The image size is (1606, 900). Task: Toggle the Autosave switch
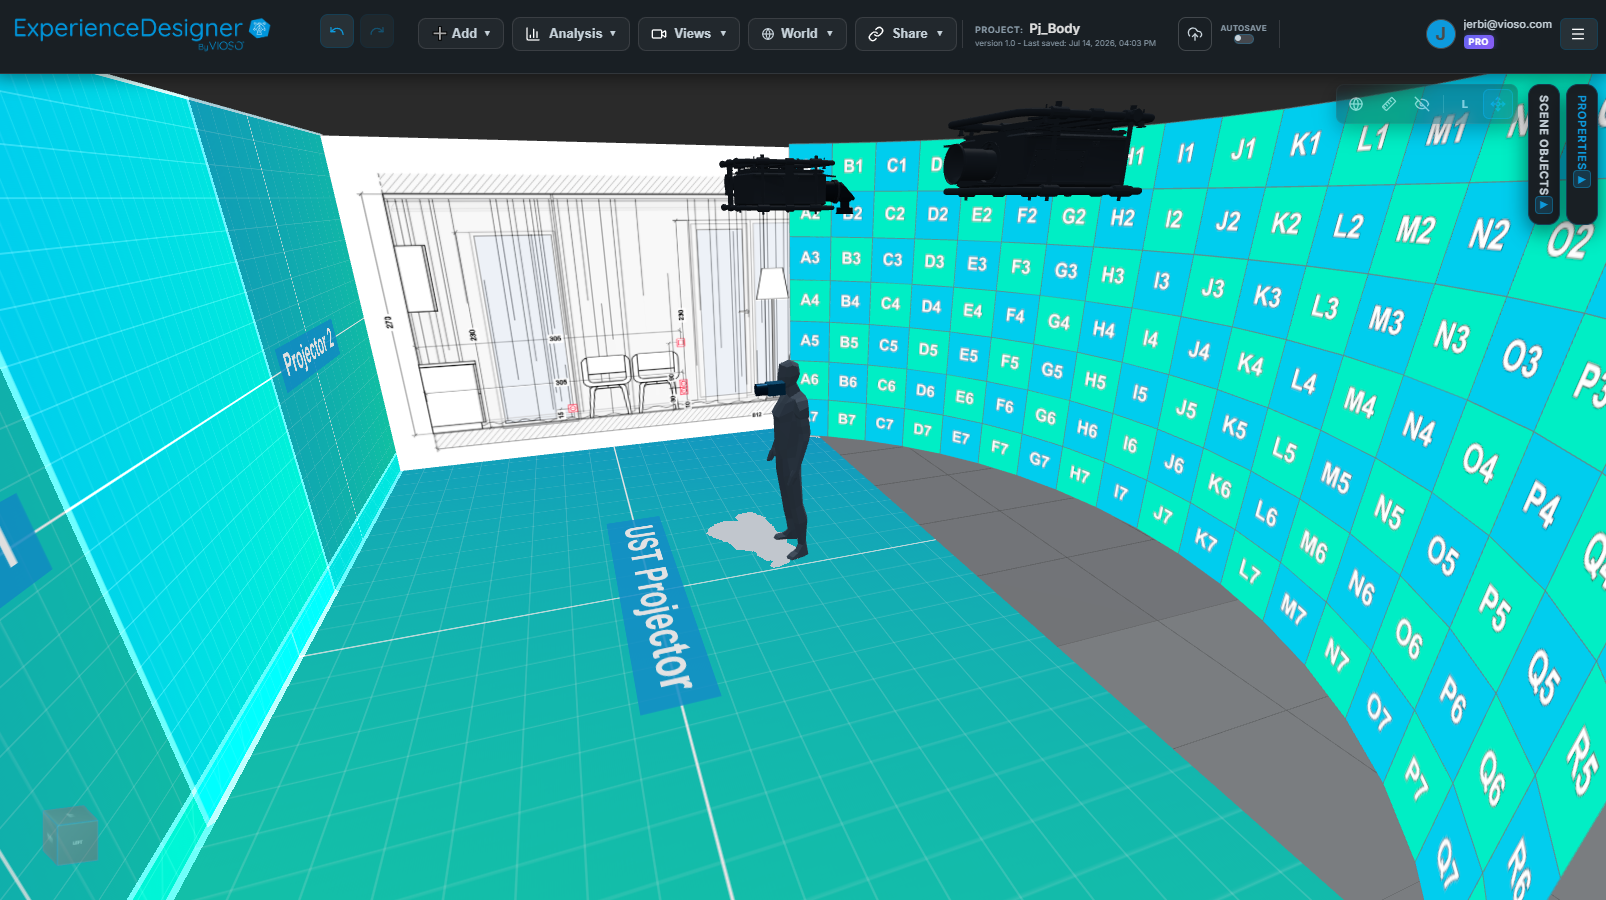(1243, 39)
